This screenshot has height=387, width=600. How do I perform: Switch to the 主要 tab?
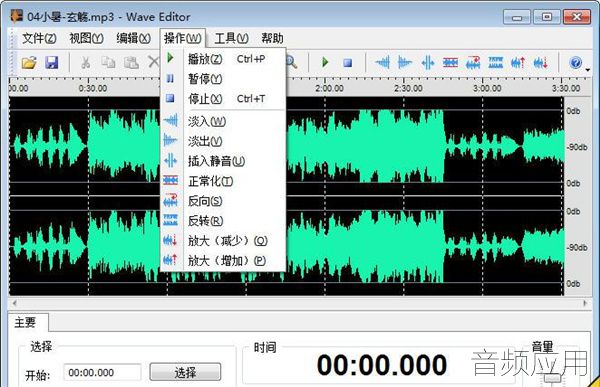(x=25, y=323)
